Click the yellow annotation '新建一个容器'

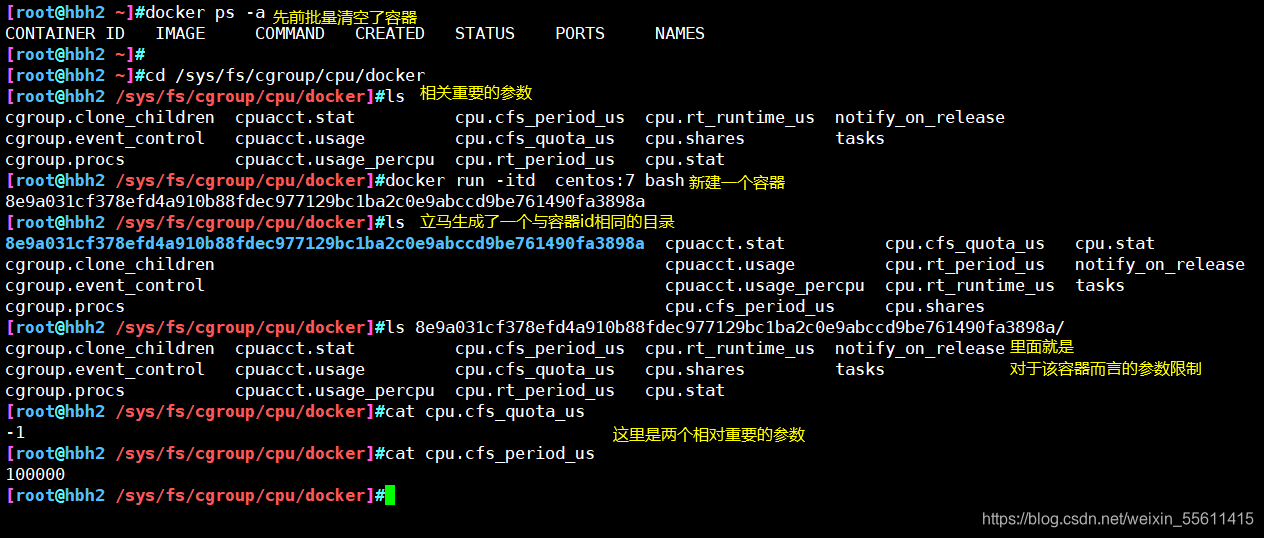737,182
